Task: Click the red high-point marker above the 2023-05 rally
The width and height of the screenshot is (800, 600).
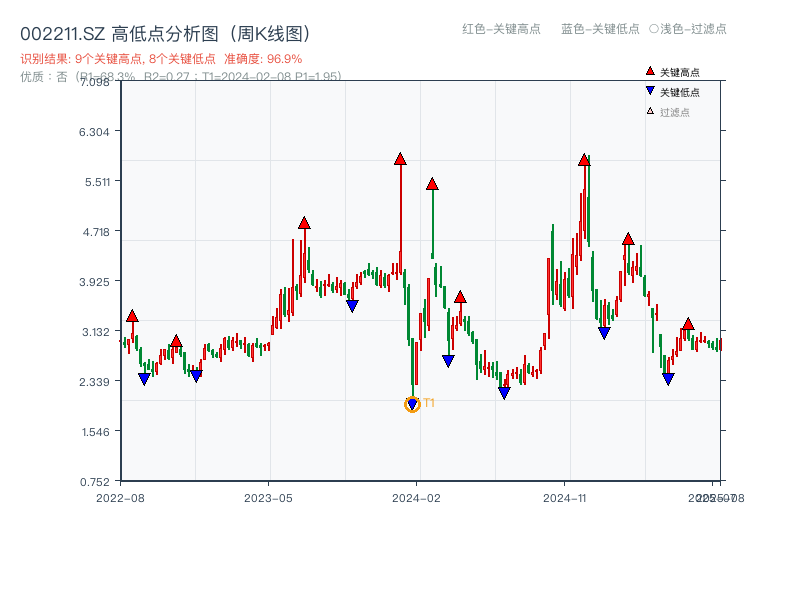Action: pyautogui.click(x=304, y=223)
